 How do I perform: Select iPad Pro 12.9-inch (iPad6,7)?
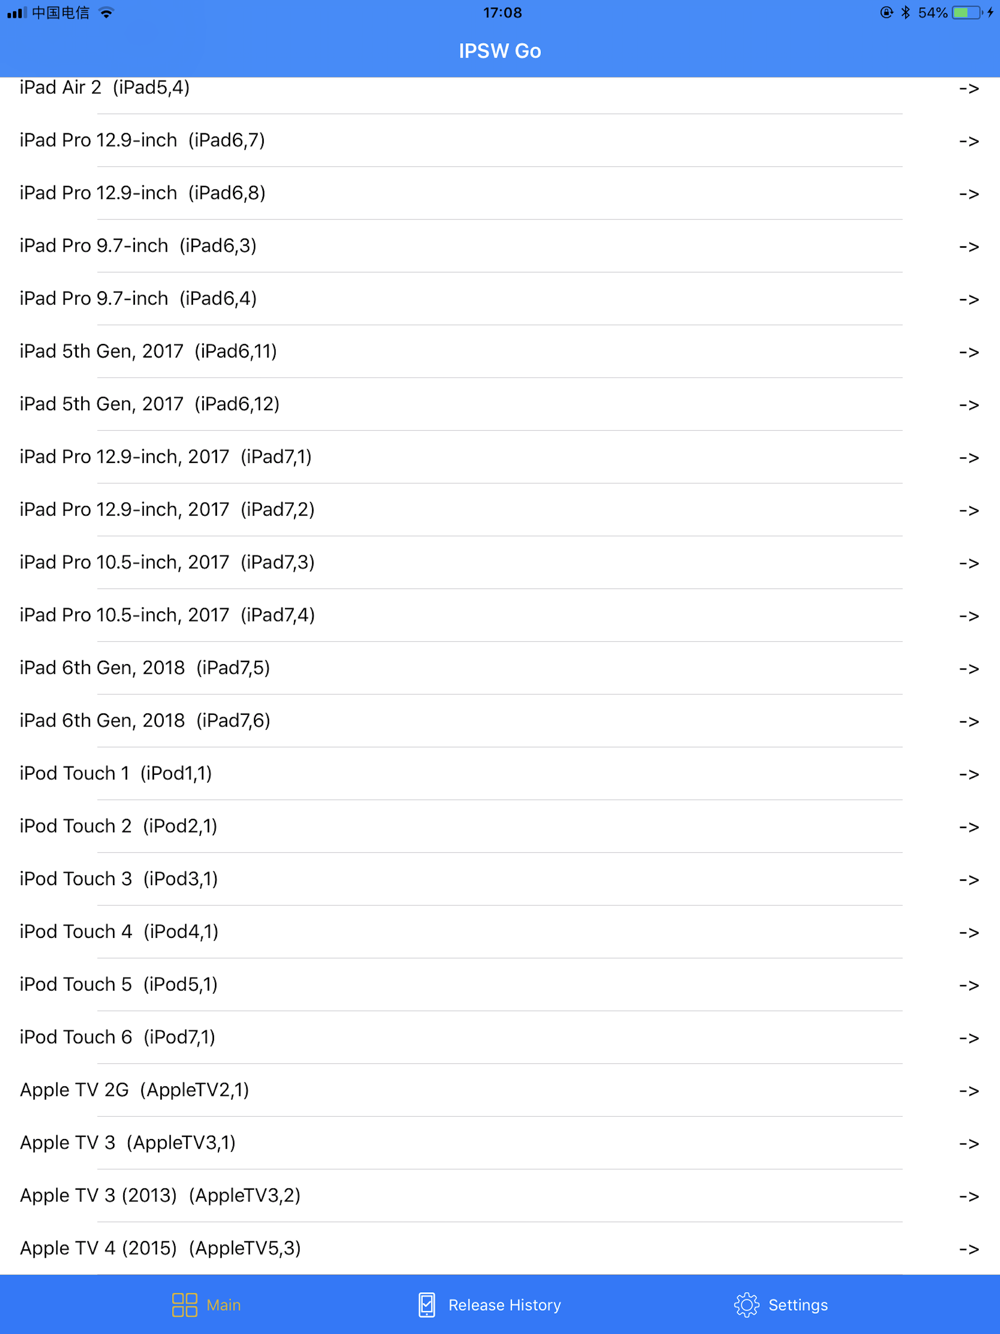(142, 140)
